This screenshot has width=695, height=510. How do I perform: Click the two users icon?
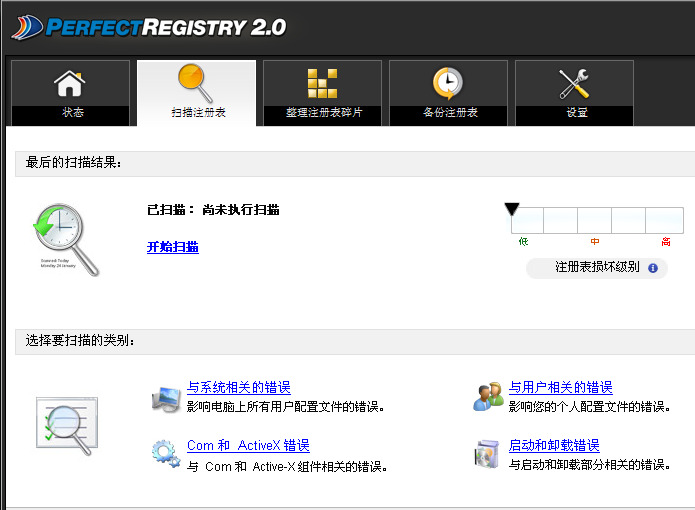[488, 397]
